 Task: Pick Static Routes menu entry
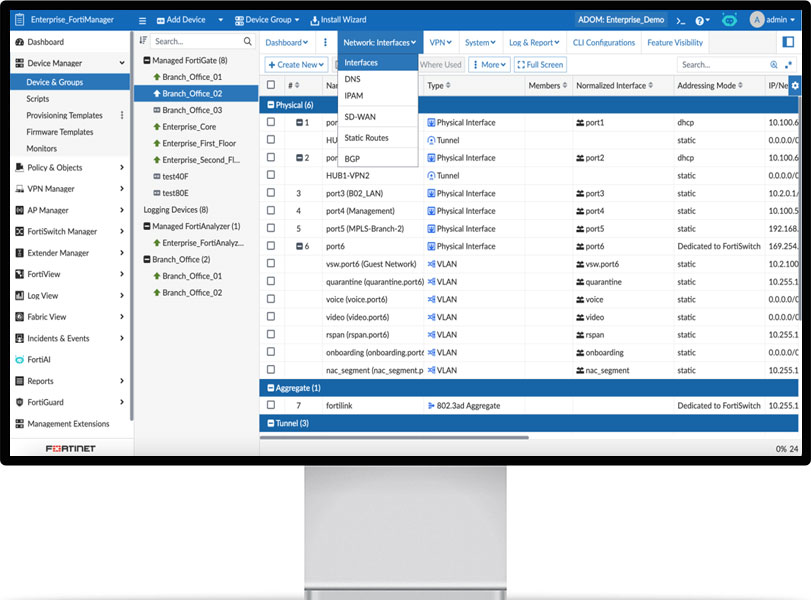click(x=378, y=138)
